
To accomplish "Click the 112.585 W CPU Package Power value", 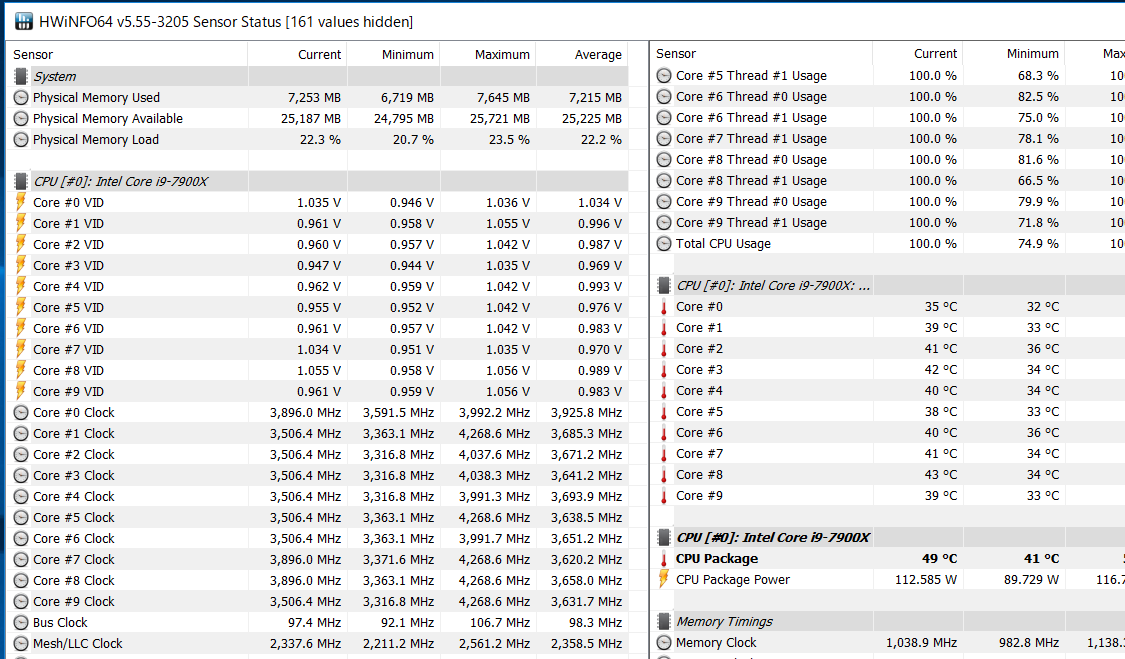I will tap(926, 579).
